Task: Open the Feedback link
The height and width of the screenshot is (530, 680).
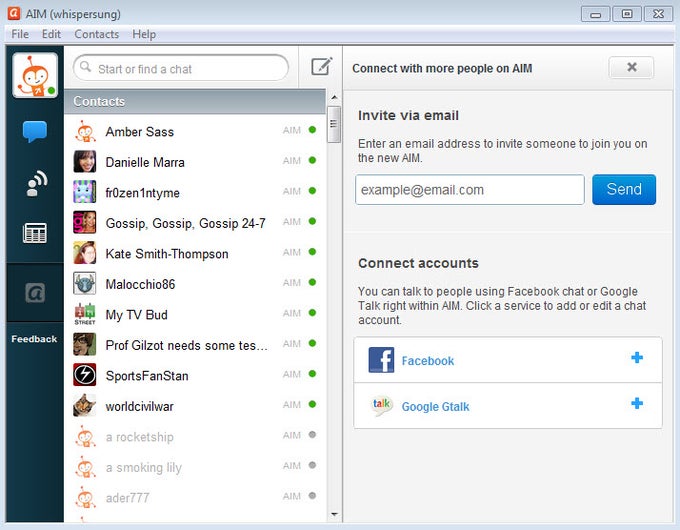Action: [x=34, y=339]
